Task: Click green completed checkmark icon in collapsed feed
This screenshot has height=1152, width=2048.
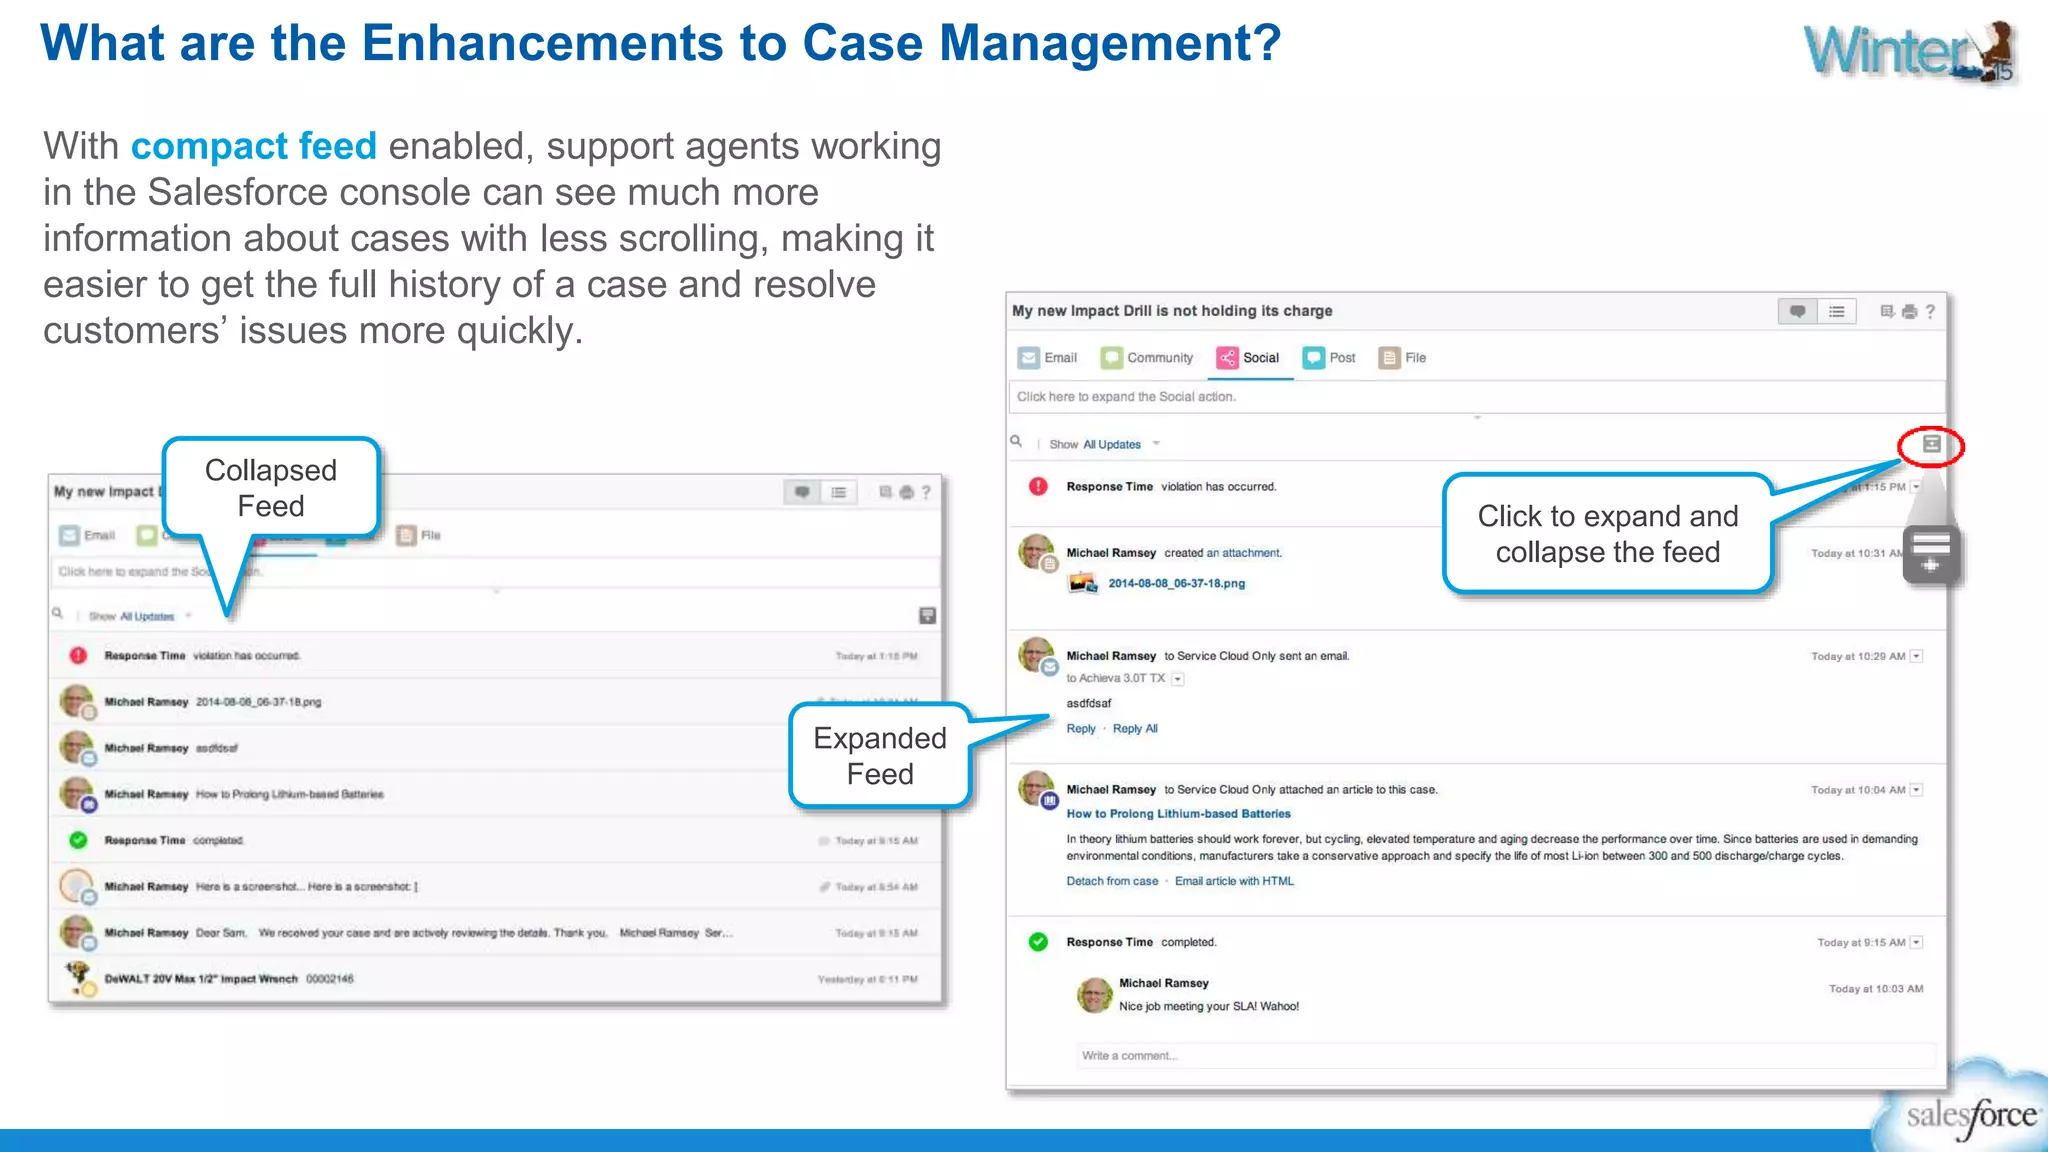Action: pyautogui.click(x=78, y=840)
